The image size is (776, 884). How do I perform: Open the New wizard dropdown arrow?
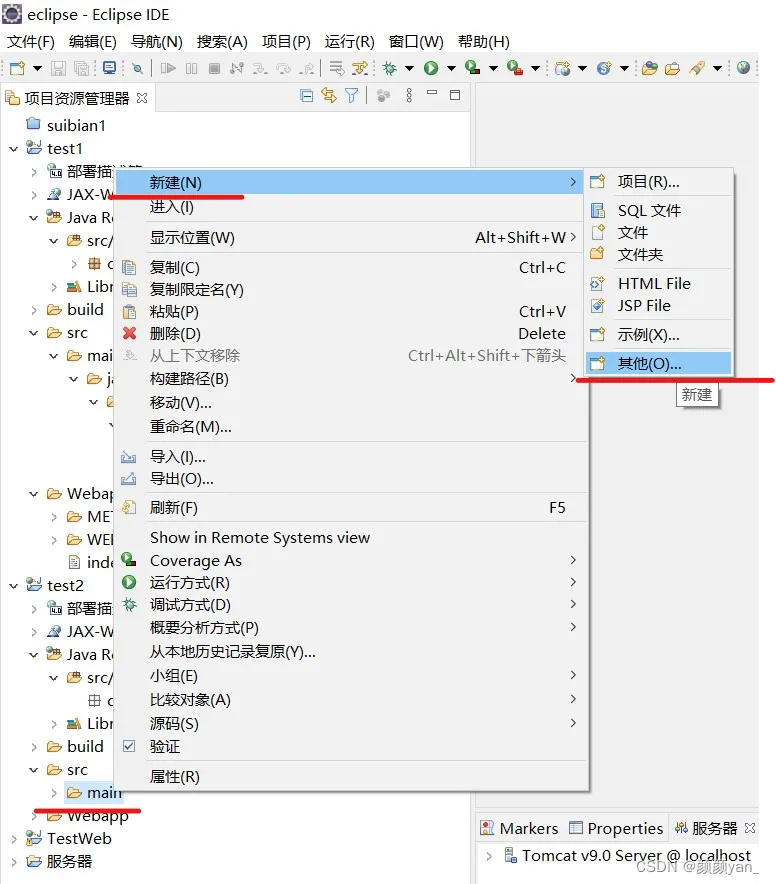pos(37,69)
